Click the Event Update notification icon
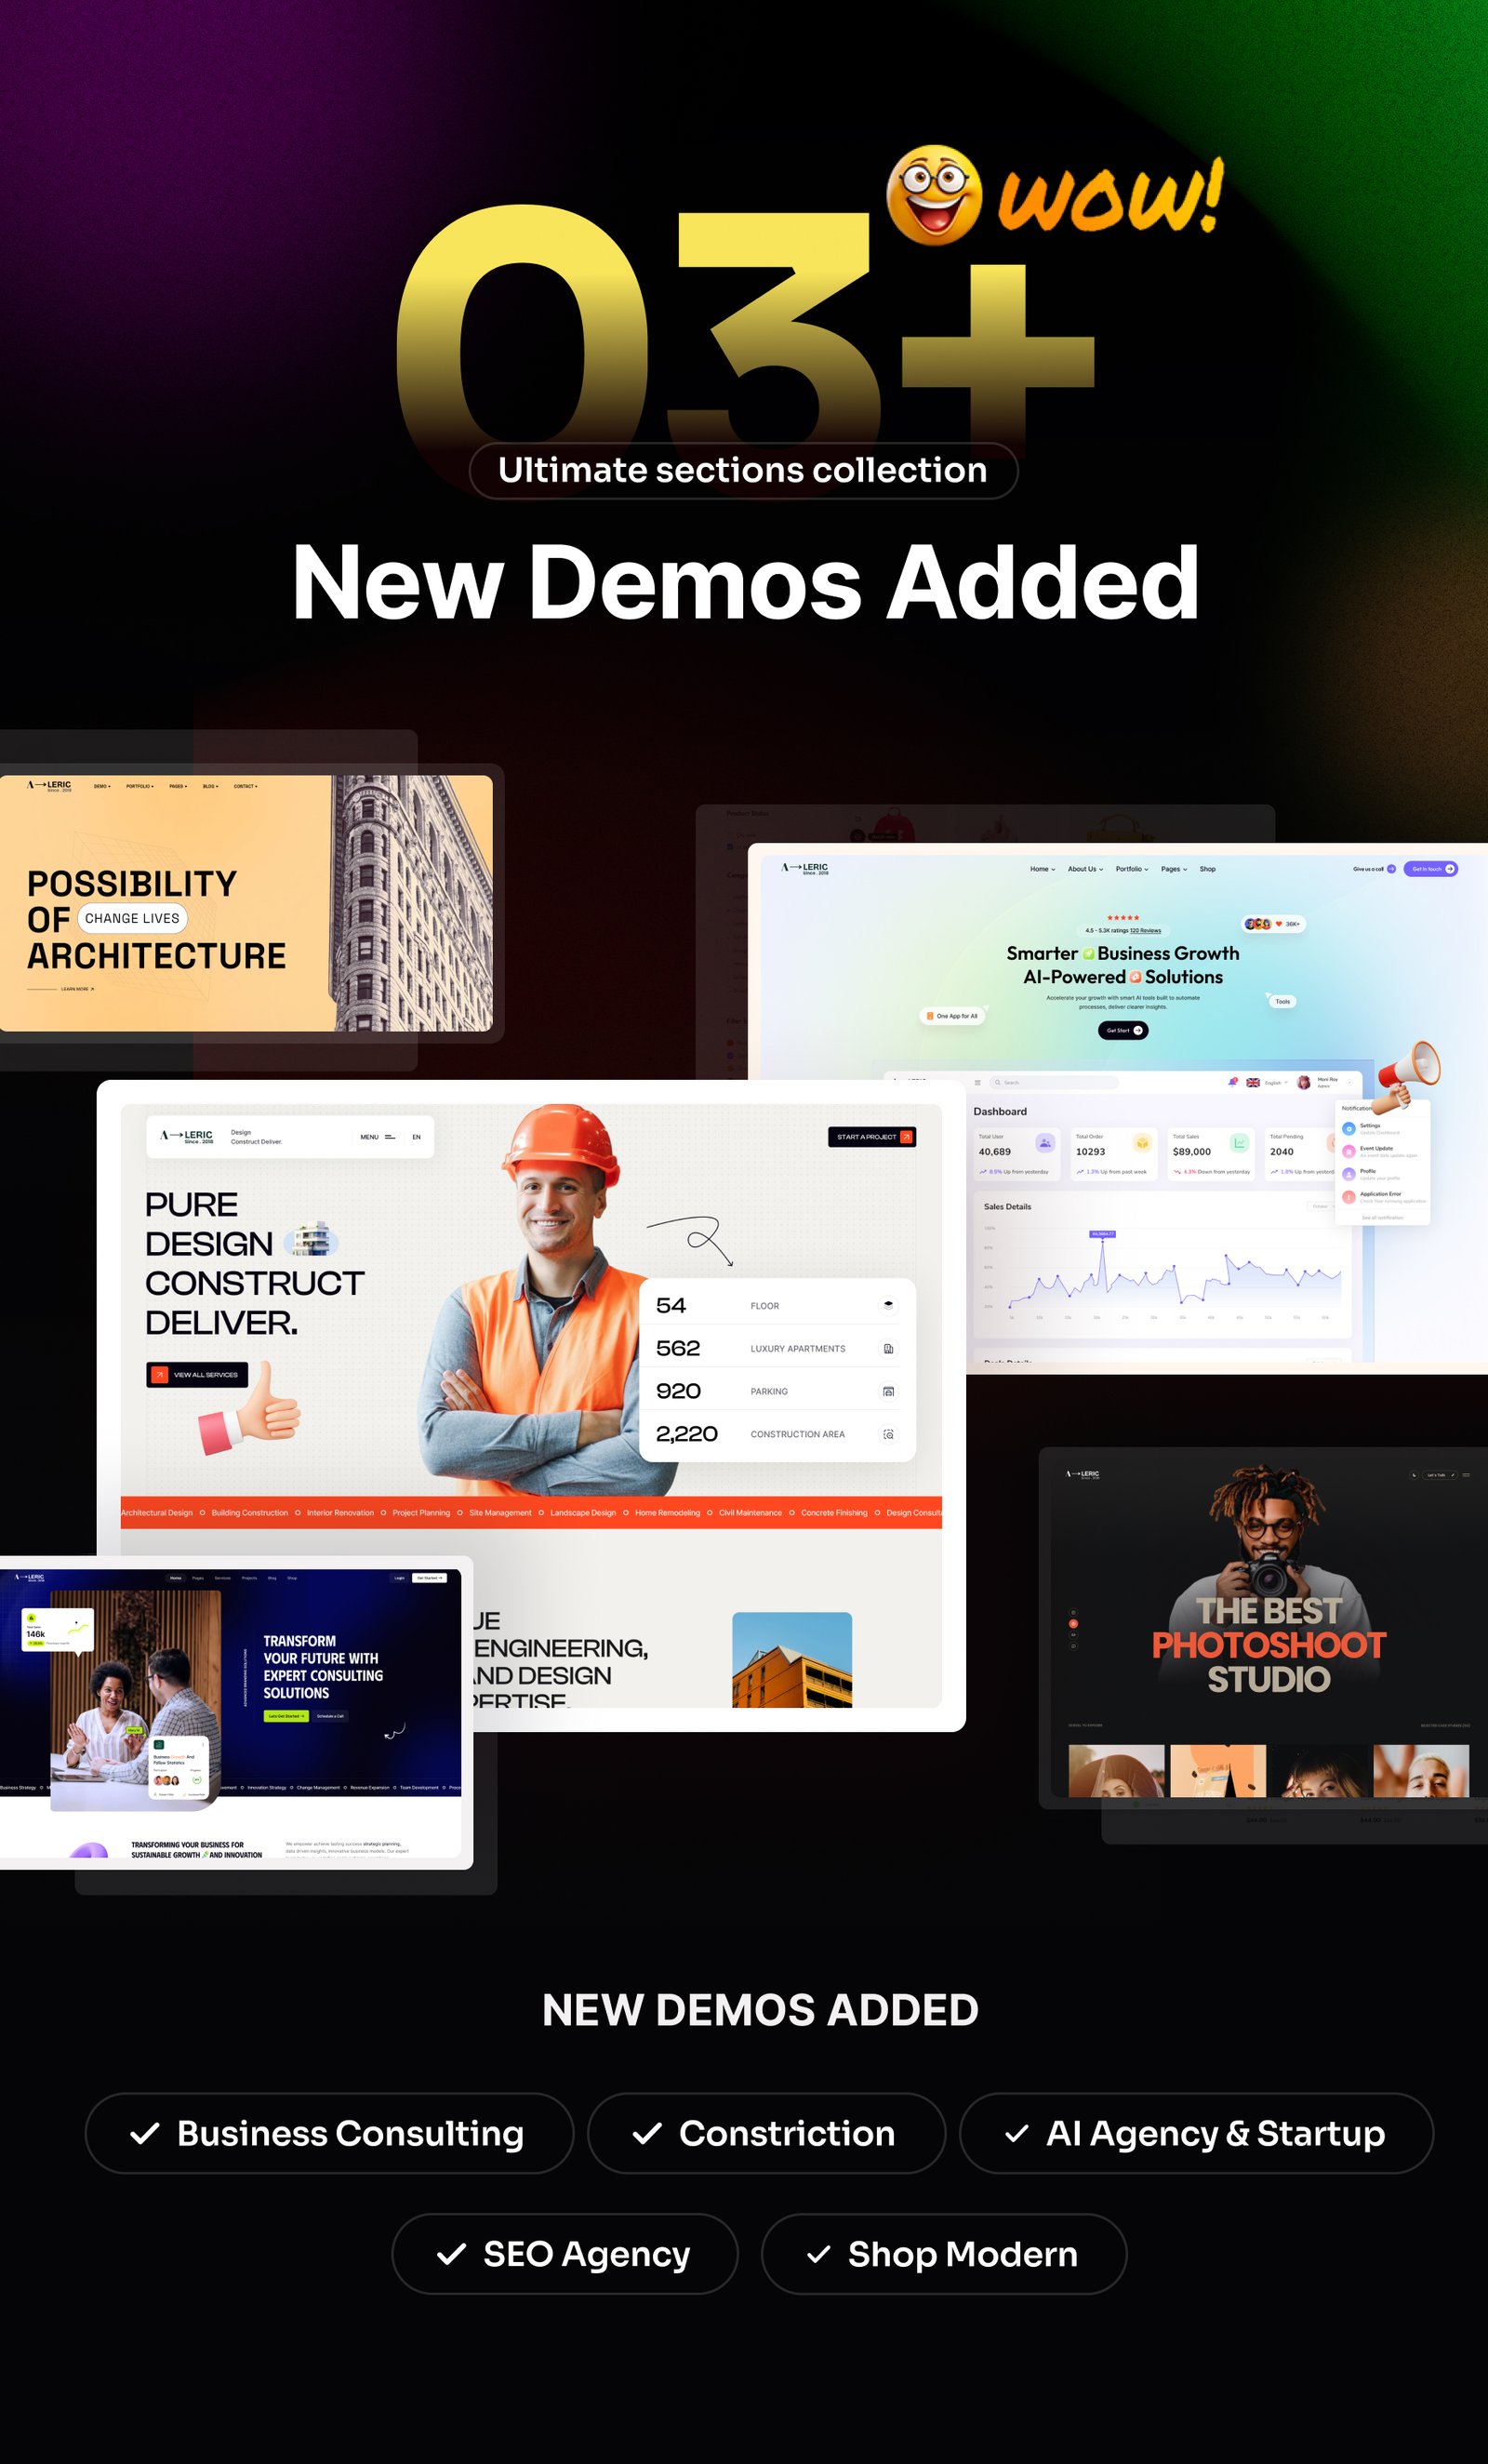1488x2464 pixels. 1349,1151
